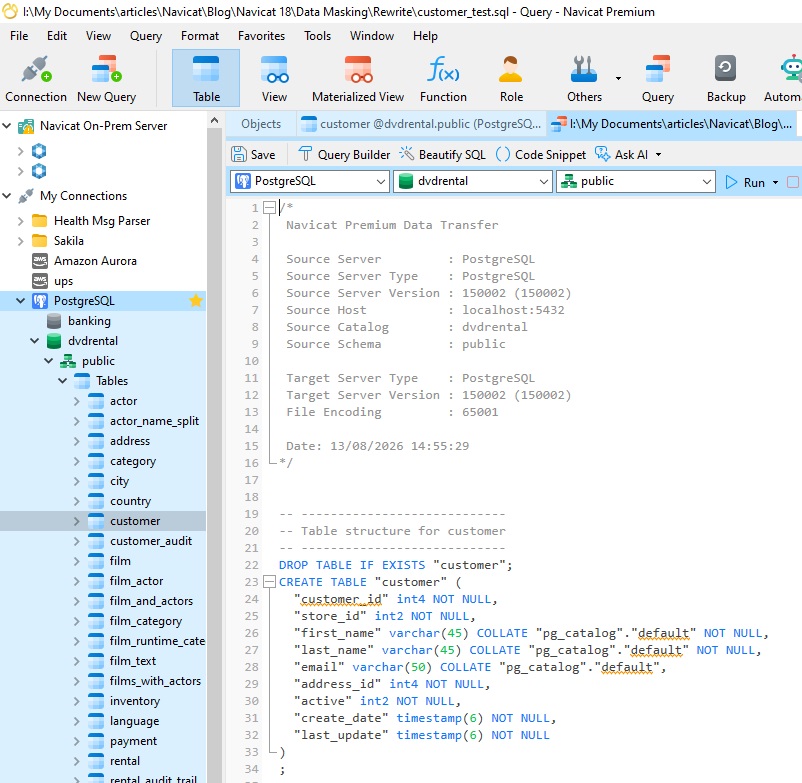Switch to customer @dvdrental.public tab
Viewport: 802px width, 783px height.
tap(420, 124)
